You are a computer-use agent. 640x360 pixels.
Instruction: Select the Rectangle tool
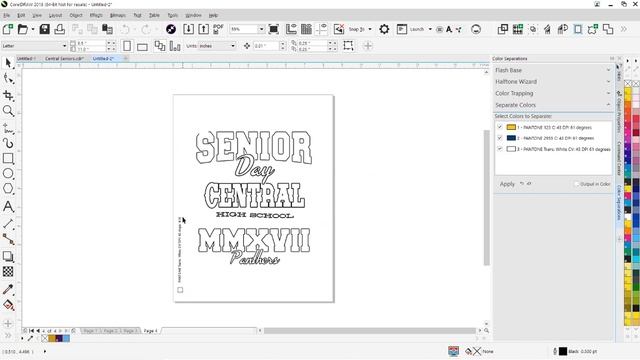(x=8, y=158)
